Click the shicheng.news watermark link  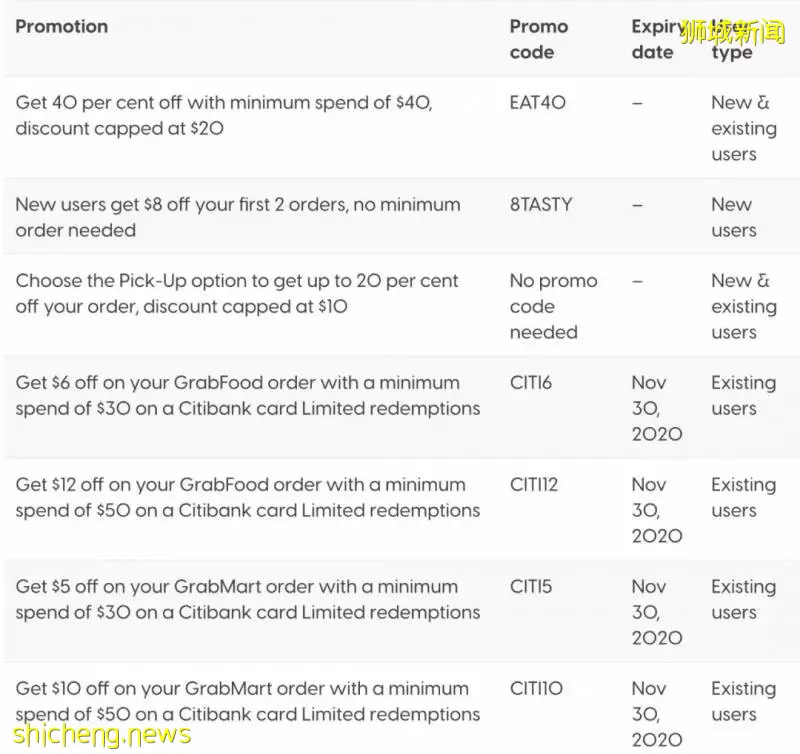click(102, 735)
